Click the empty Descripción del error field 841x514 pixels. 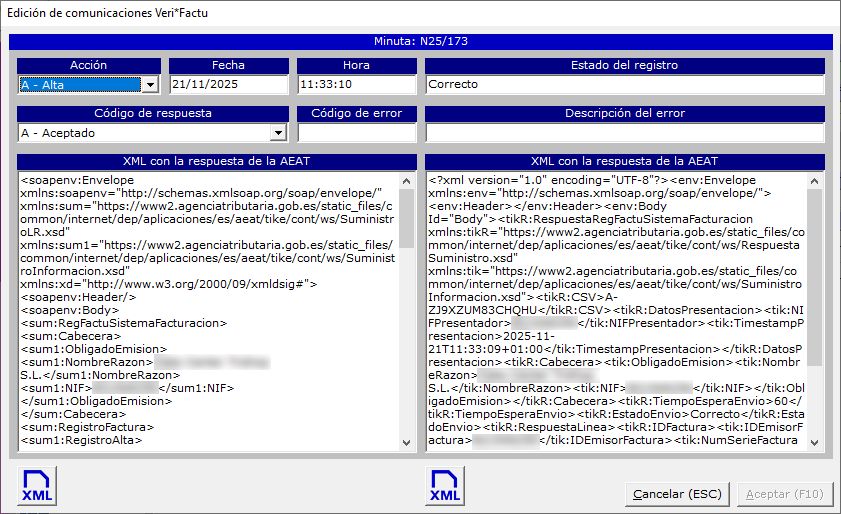(624, 133)
